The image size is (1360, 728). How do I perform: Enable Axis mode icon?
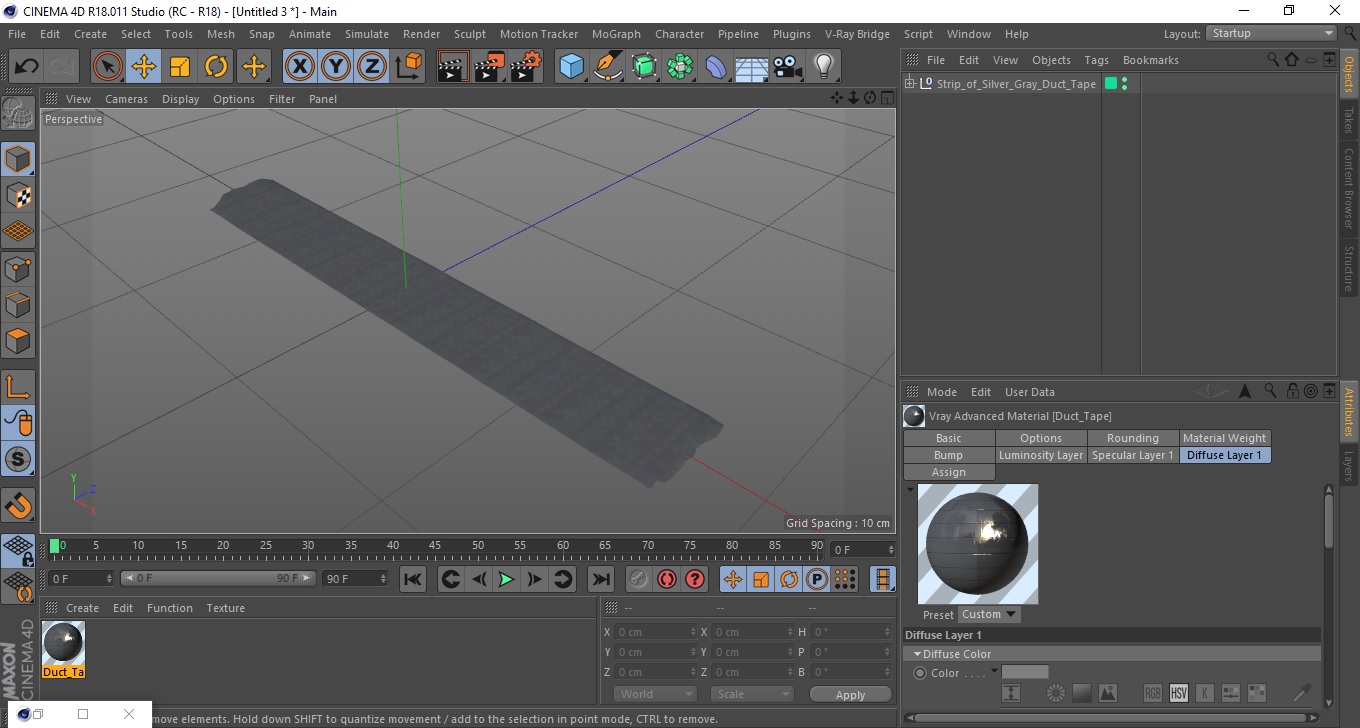[x=18, y=386]
